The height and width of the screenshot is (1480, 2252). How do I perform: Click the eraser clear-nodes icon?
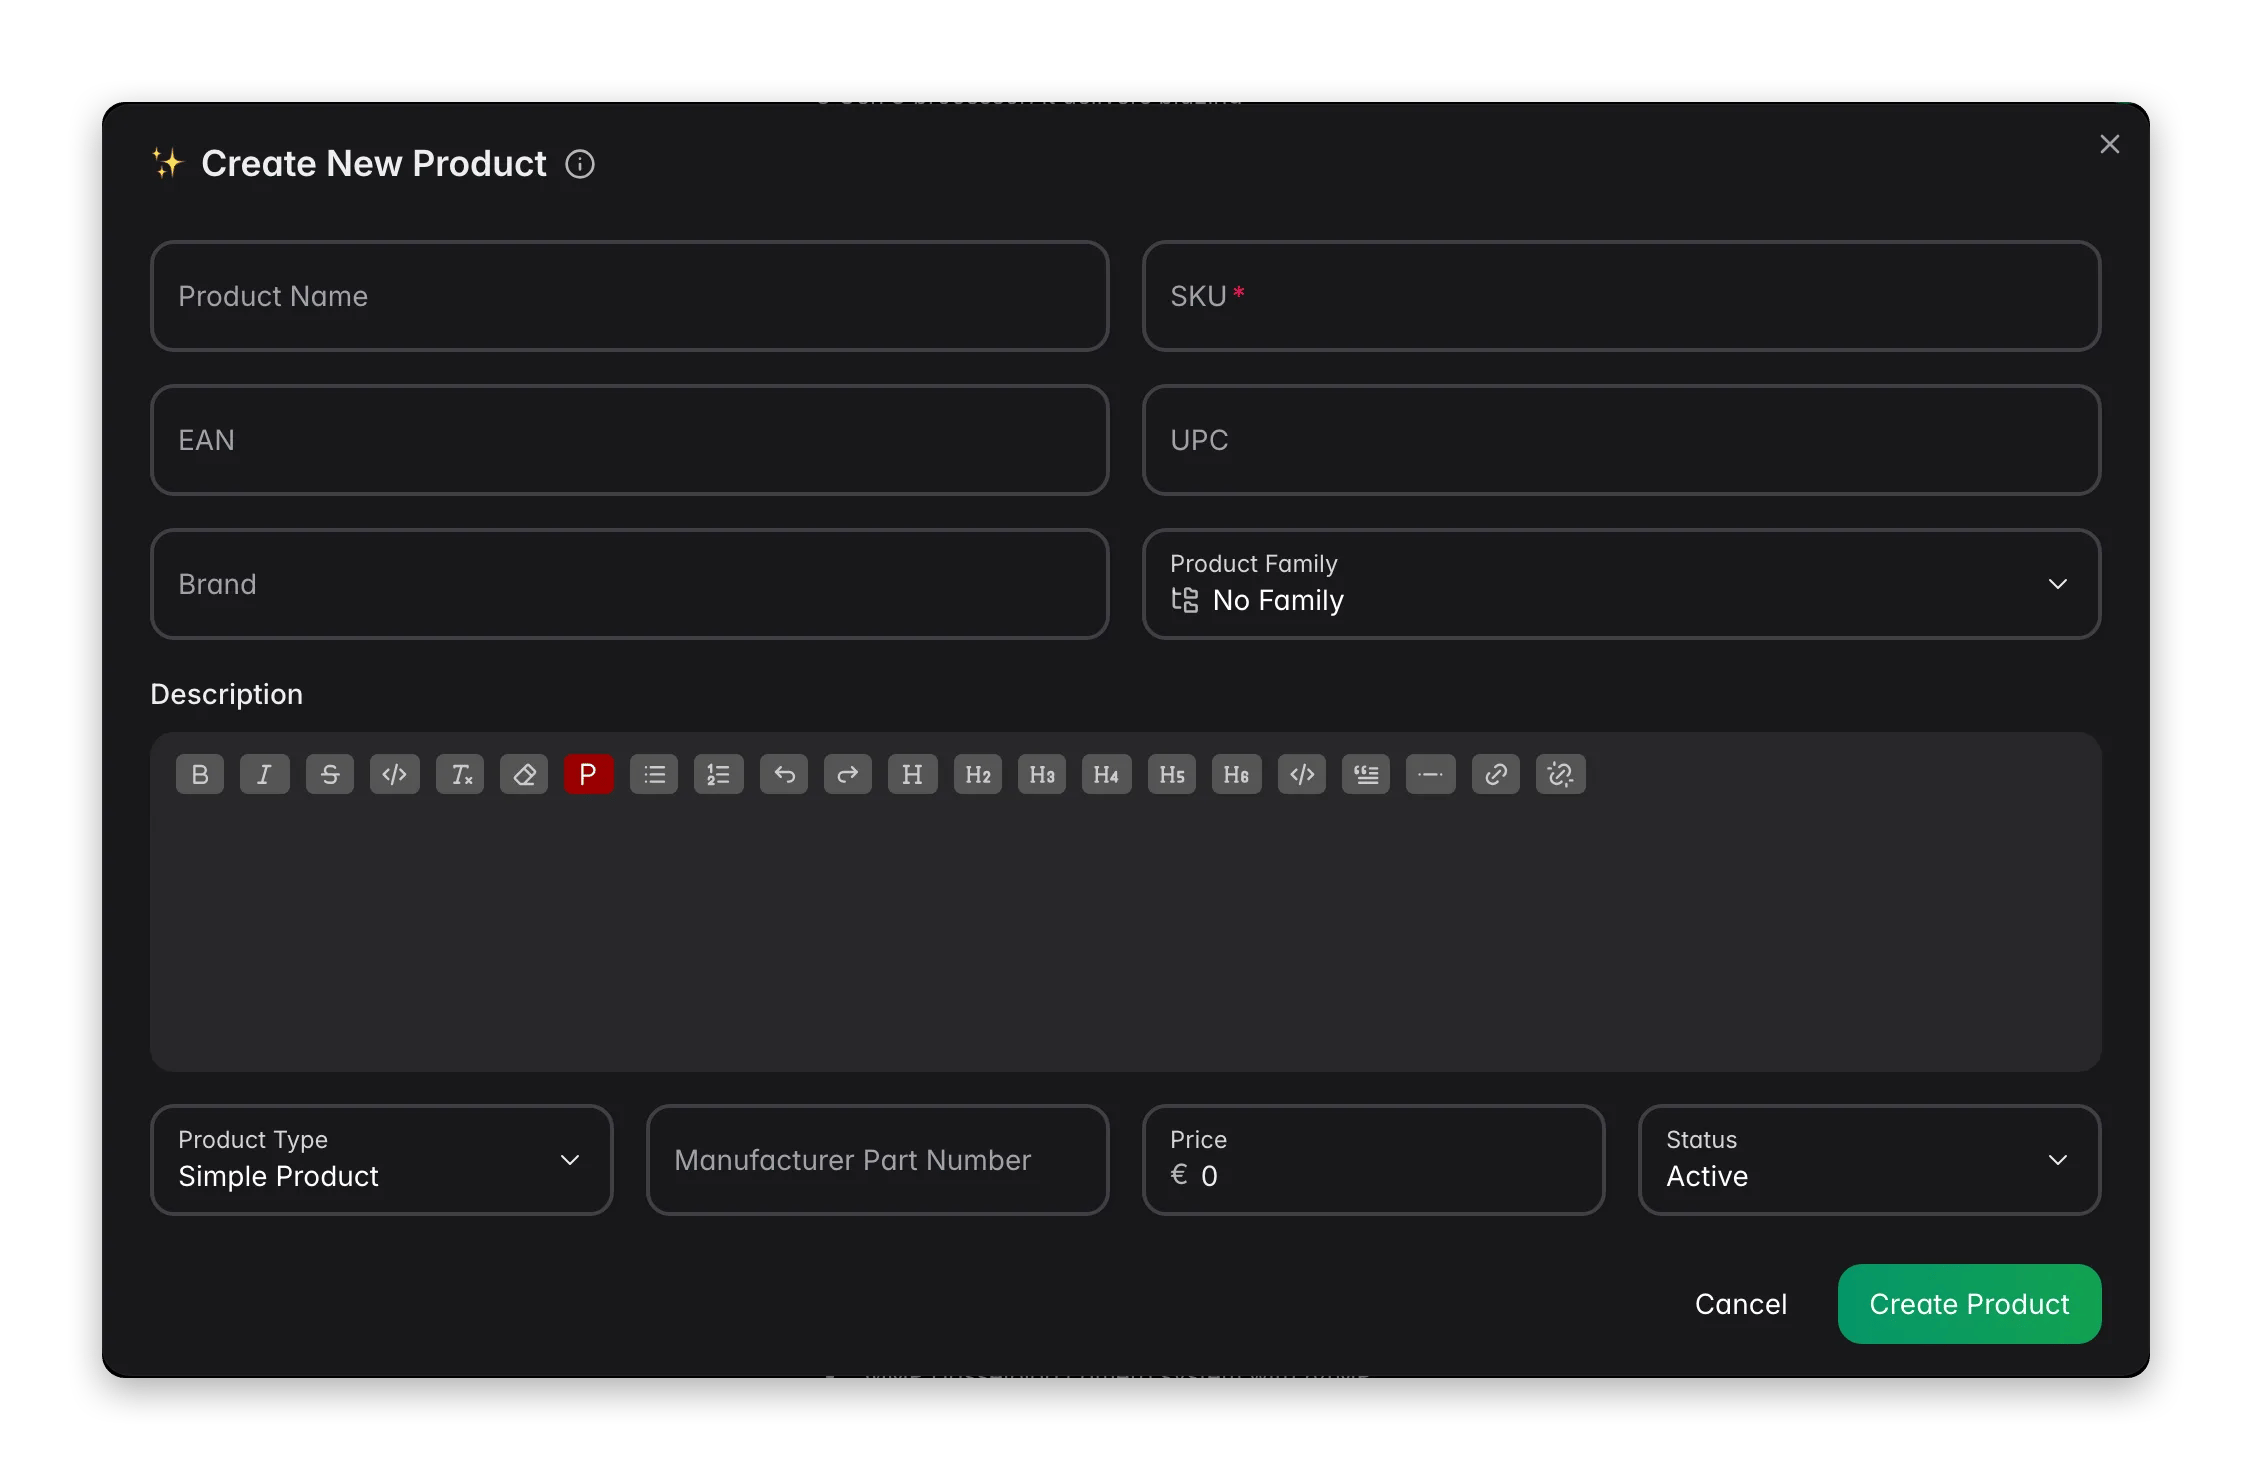pos(524,774)
